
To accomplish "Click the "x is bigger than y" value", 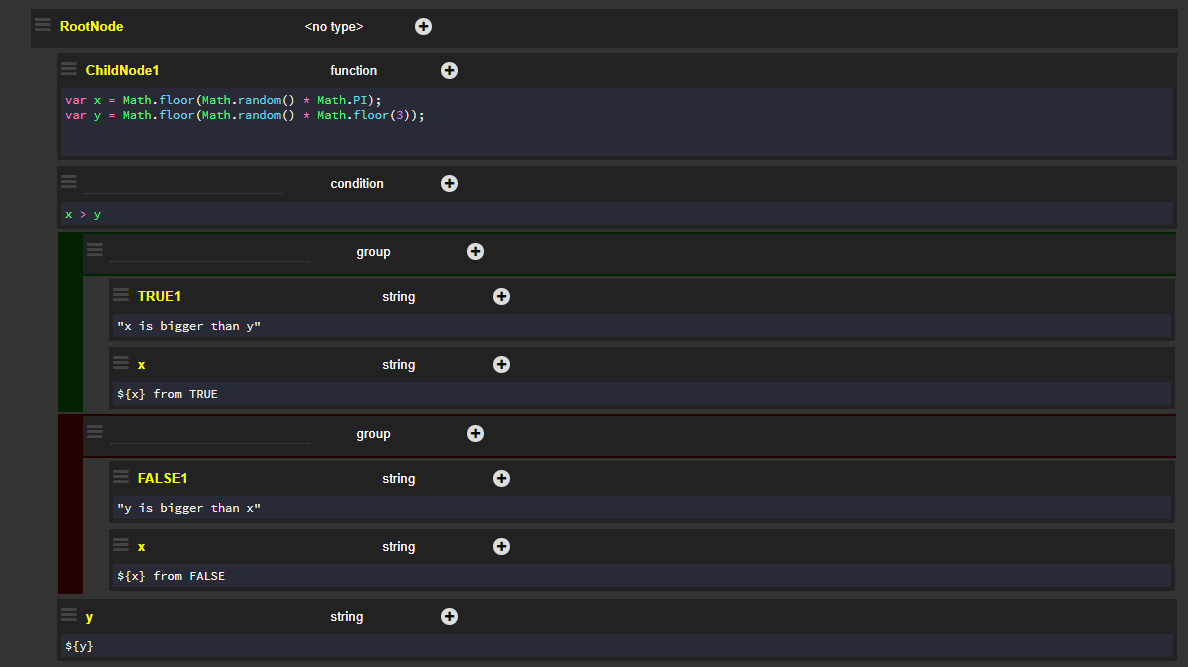I will click(x=189, y=326).
